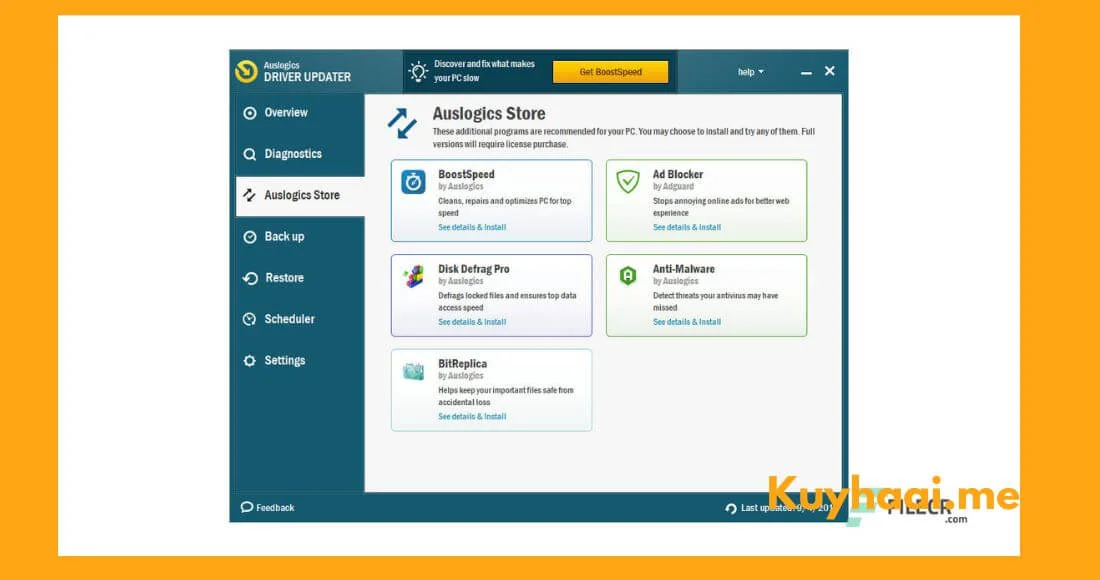Click the BoostSpeed product title
1100x580 pixels.
467,174
